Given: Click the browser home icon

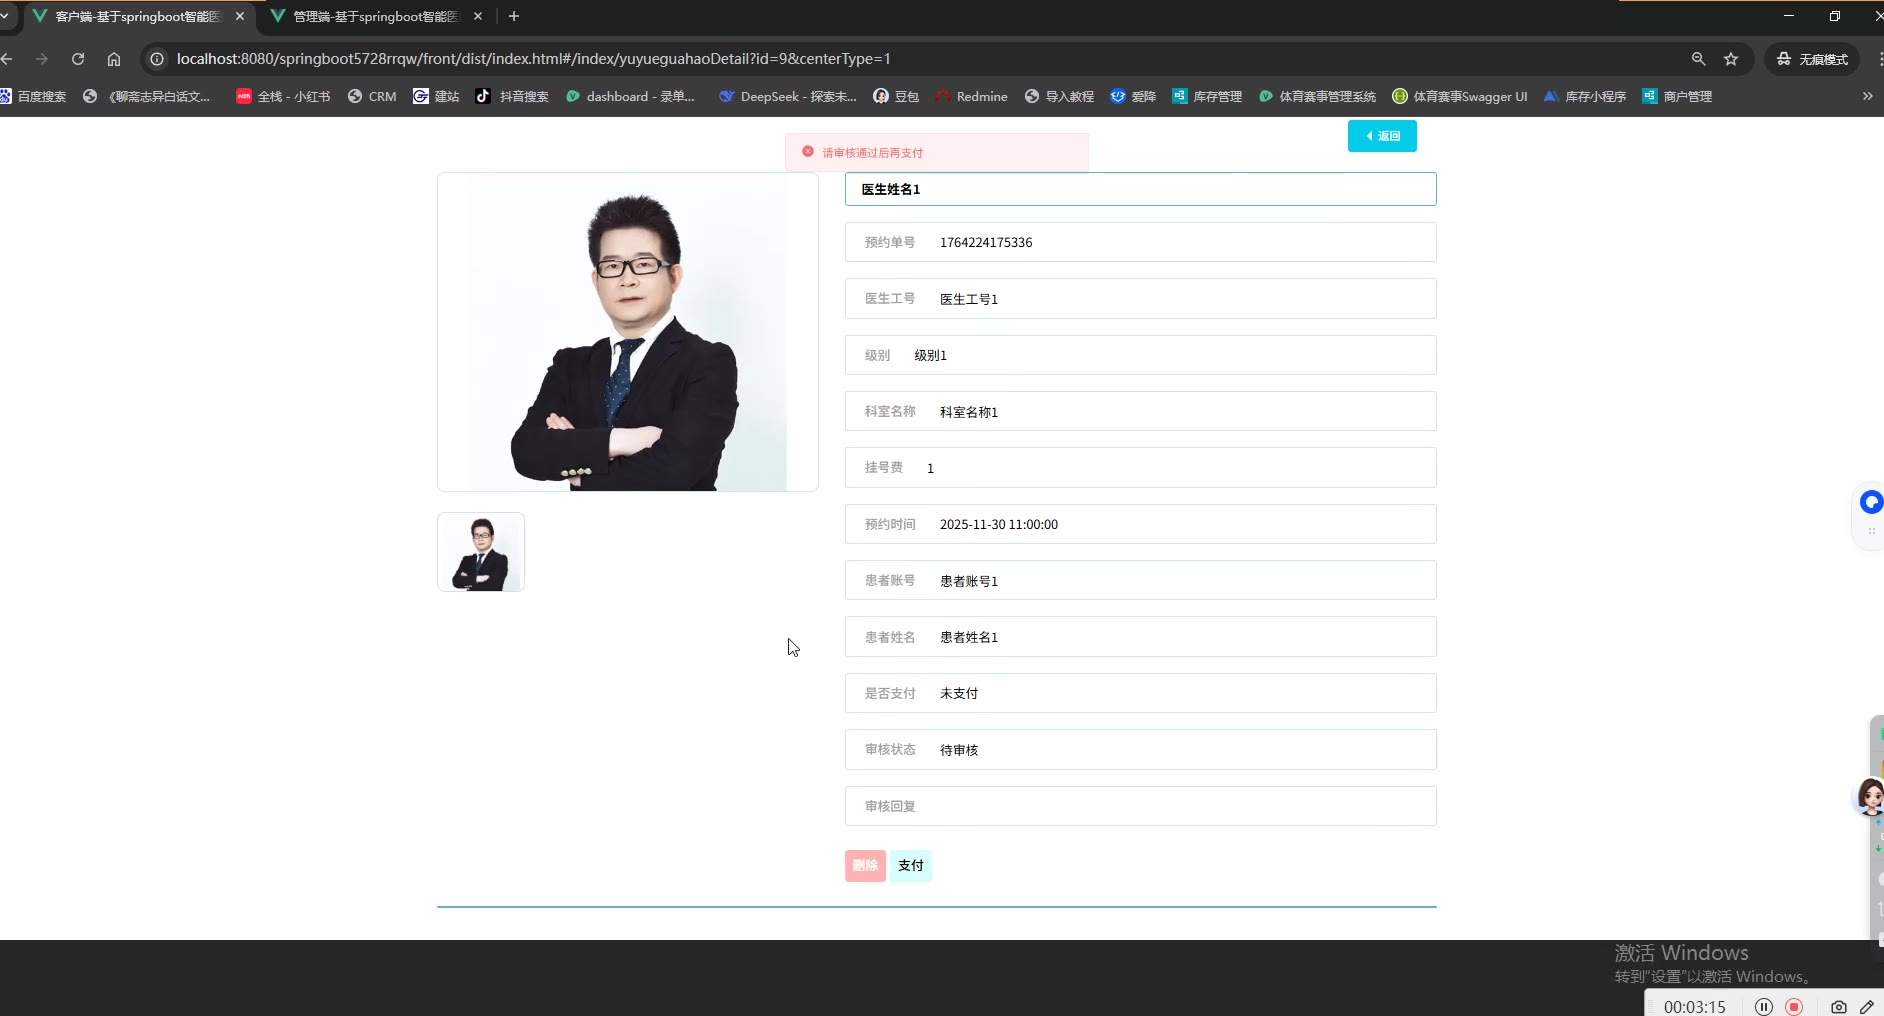Looking at the screenshot, I should (114, 59).
